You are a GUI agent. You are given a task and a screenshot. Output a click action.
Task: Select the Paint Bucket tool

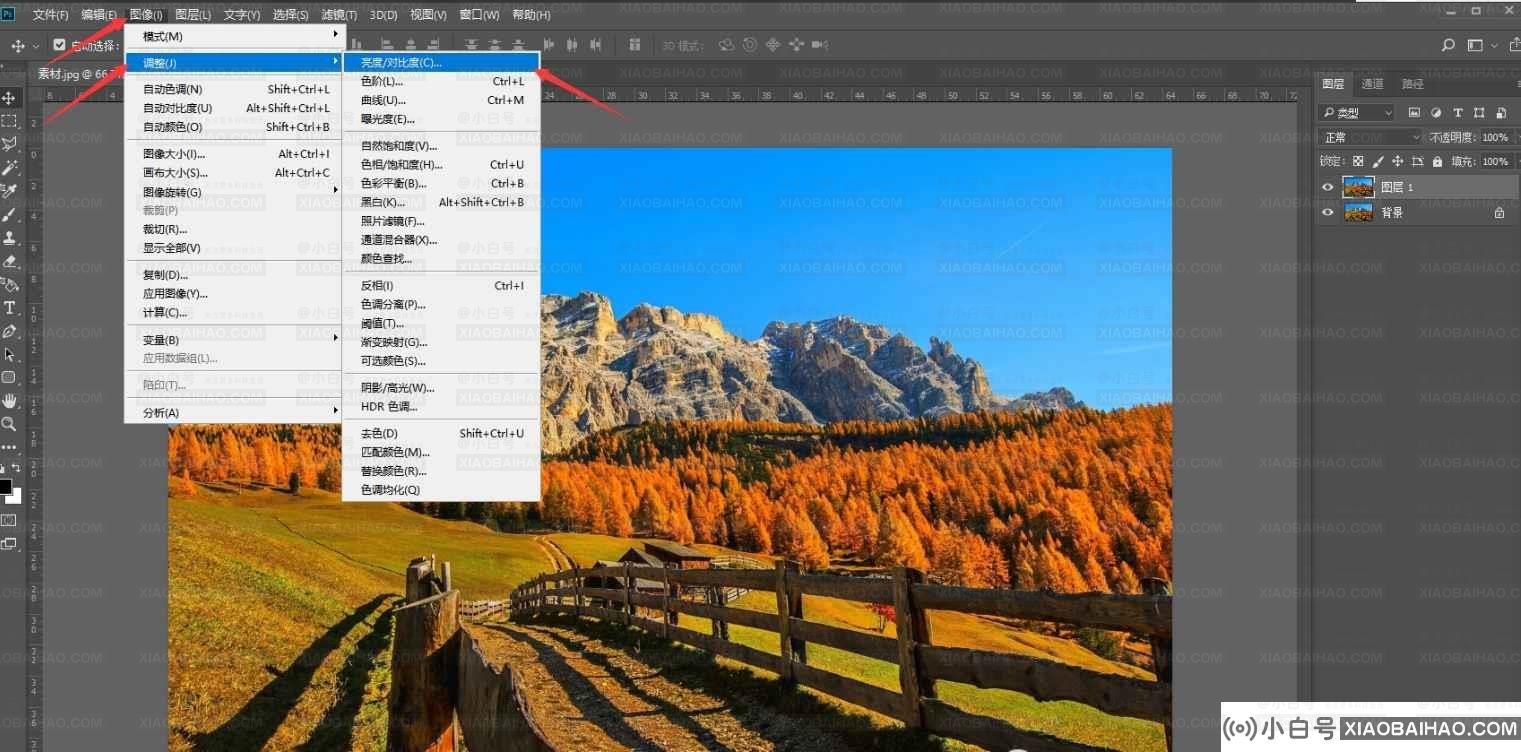[x=9, y=284]
